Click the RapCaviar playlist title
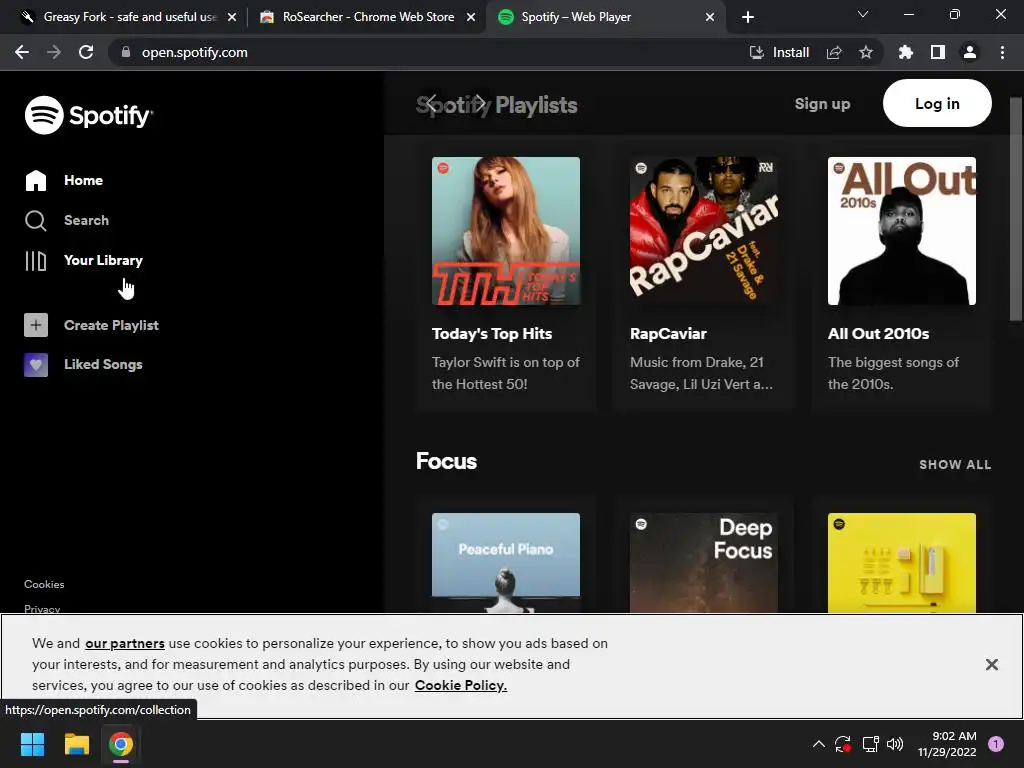Screen dimensions: 1024x768 [x=668, y=334]
